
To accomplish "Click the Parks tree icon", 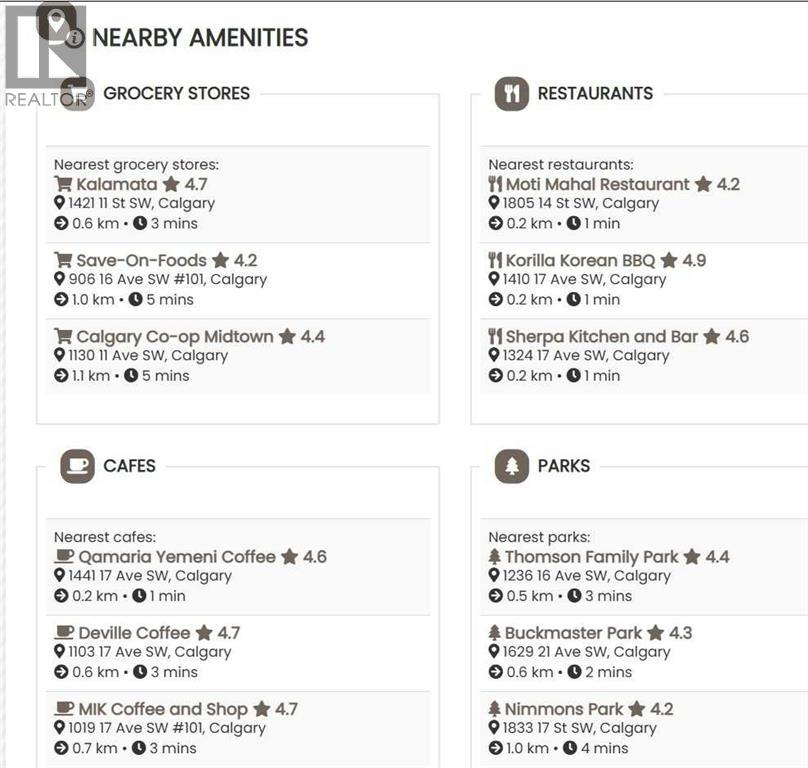I will (x=511, y=466).
